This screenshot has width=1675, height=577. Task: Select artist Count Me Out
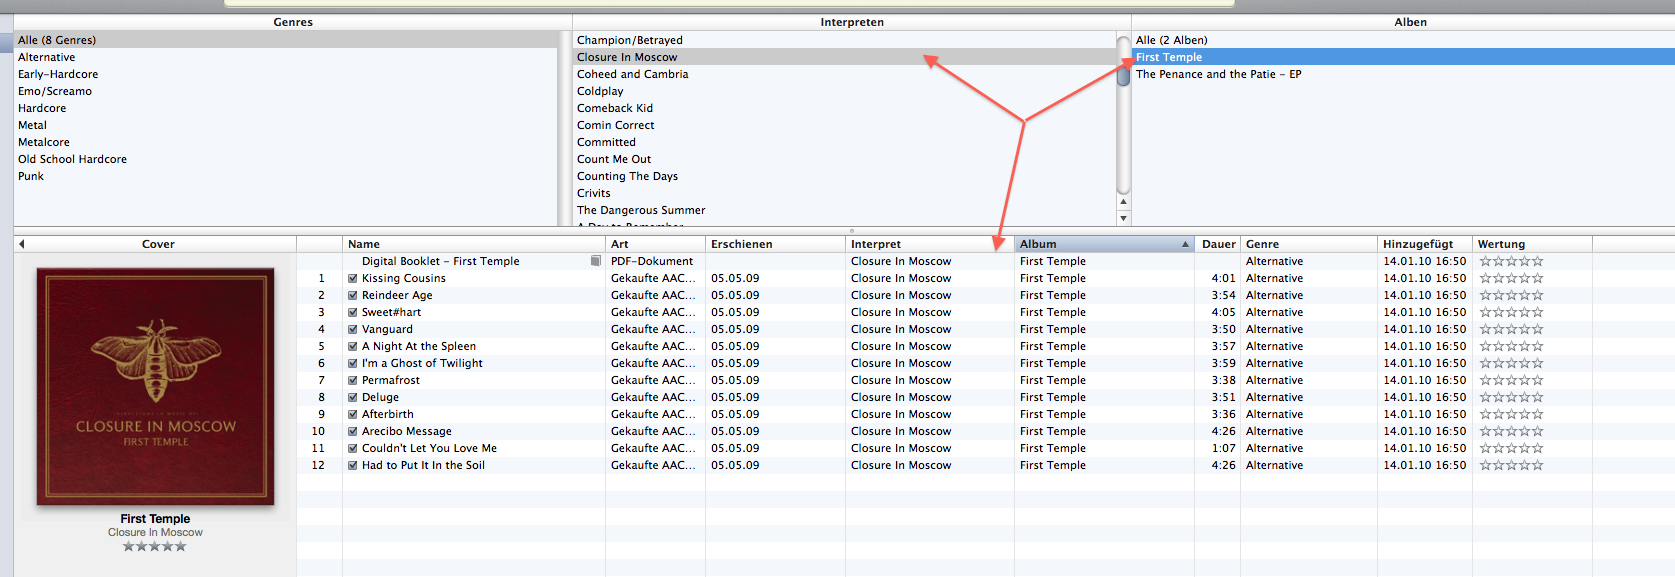click(x=844, y=159)
